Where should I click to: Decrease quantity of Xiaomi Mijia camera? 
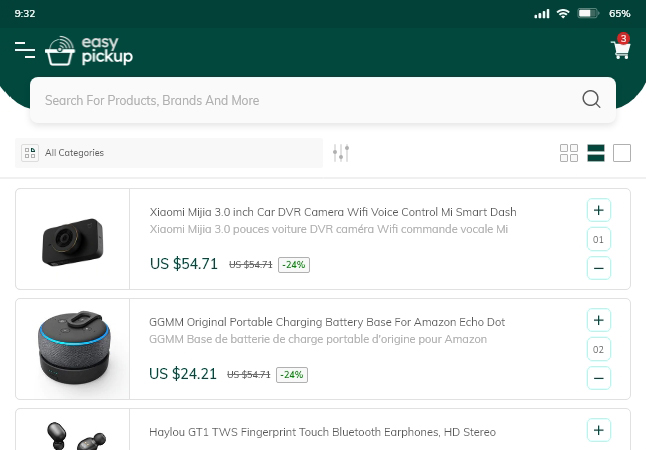[x=599, y=268]
